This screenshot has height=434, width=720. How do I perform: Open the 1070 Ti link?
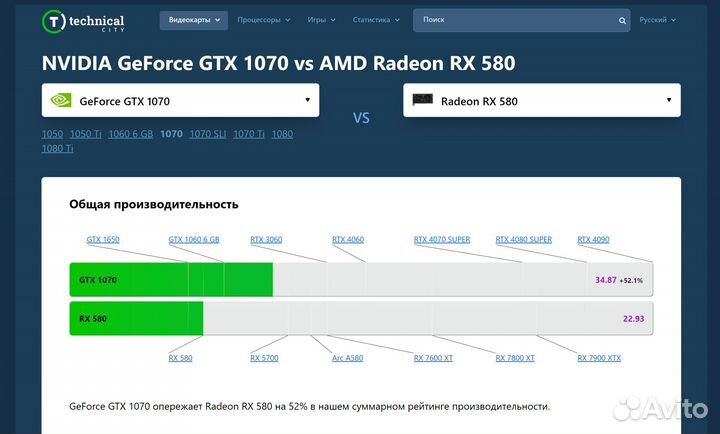249,134
